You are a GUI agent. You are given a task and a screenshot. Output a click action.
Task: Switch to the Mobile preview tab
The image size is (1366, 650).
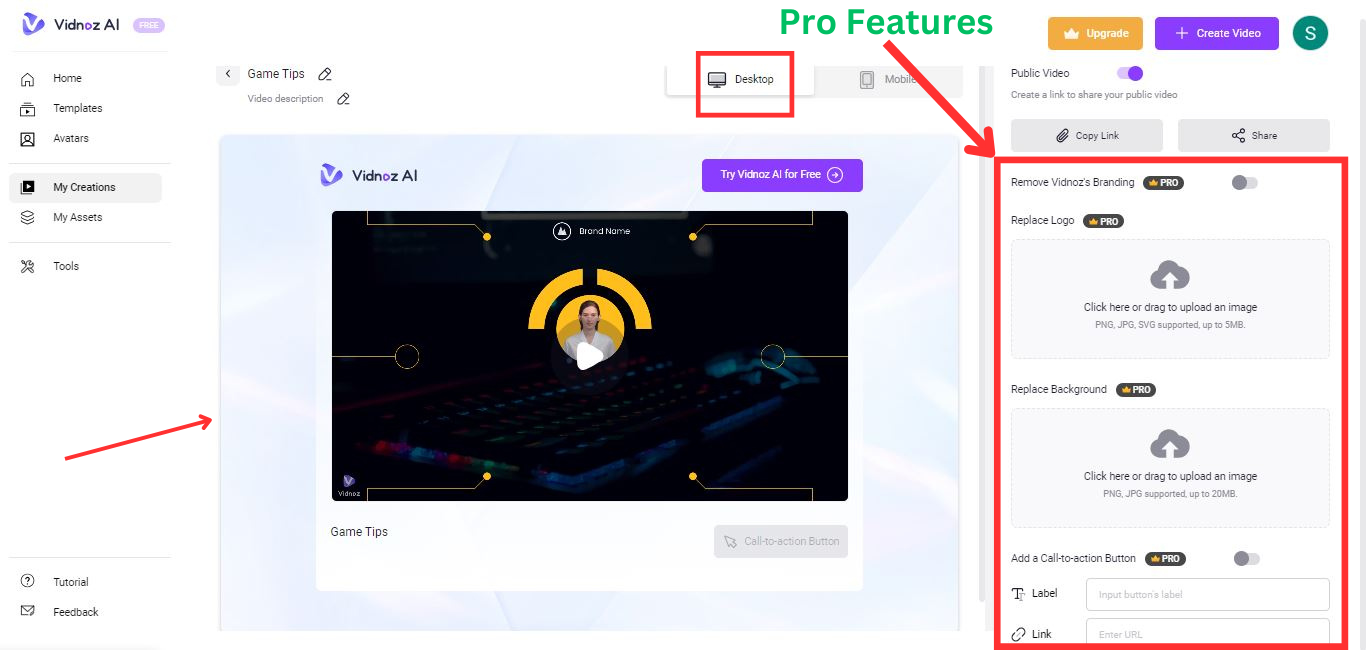889,80
